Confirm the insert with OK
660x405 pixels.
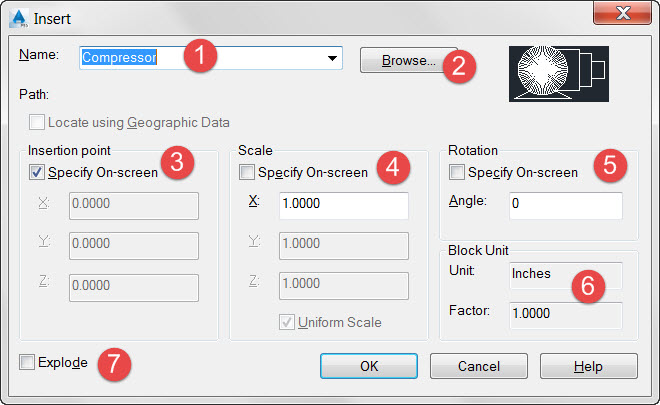pyautogui.click(x=369, y=366)
